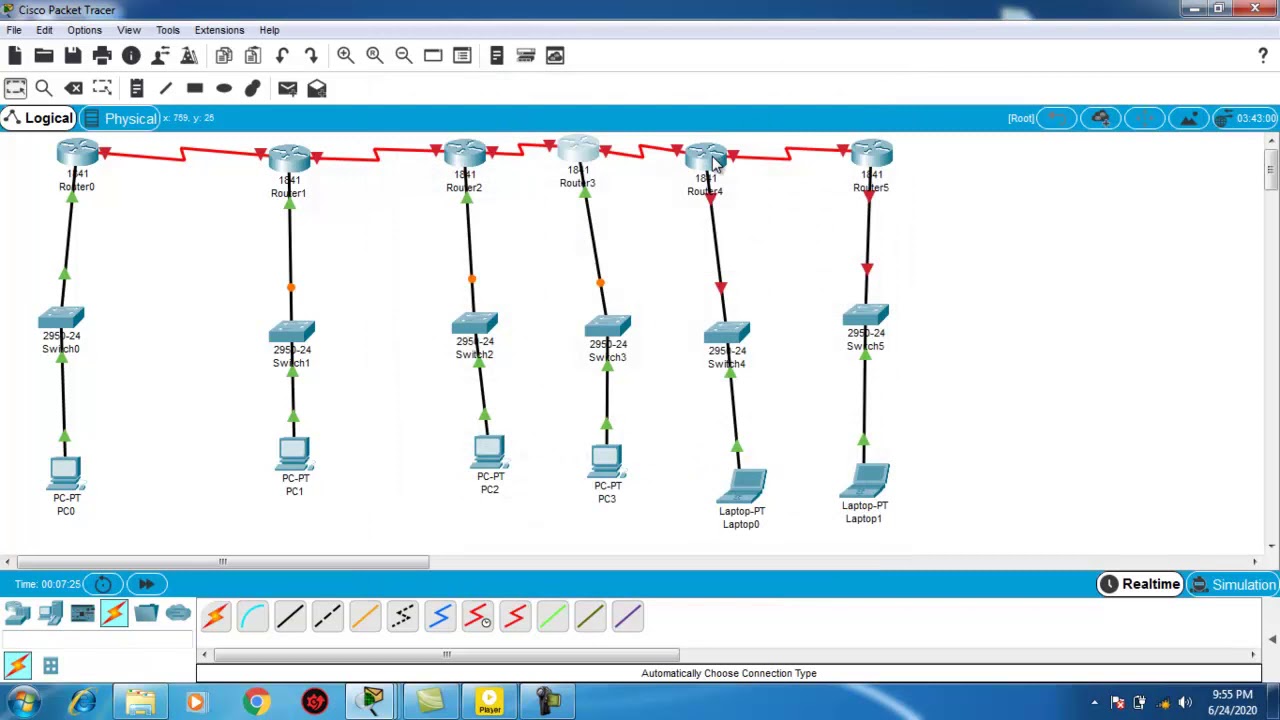This screenshot has height=720, width=1280.
Task: Select the Draw Line tool
Action: 166,89
